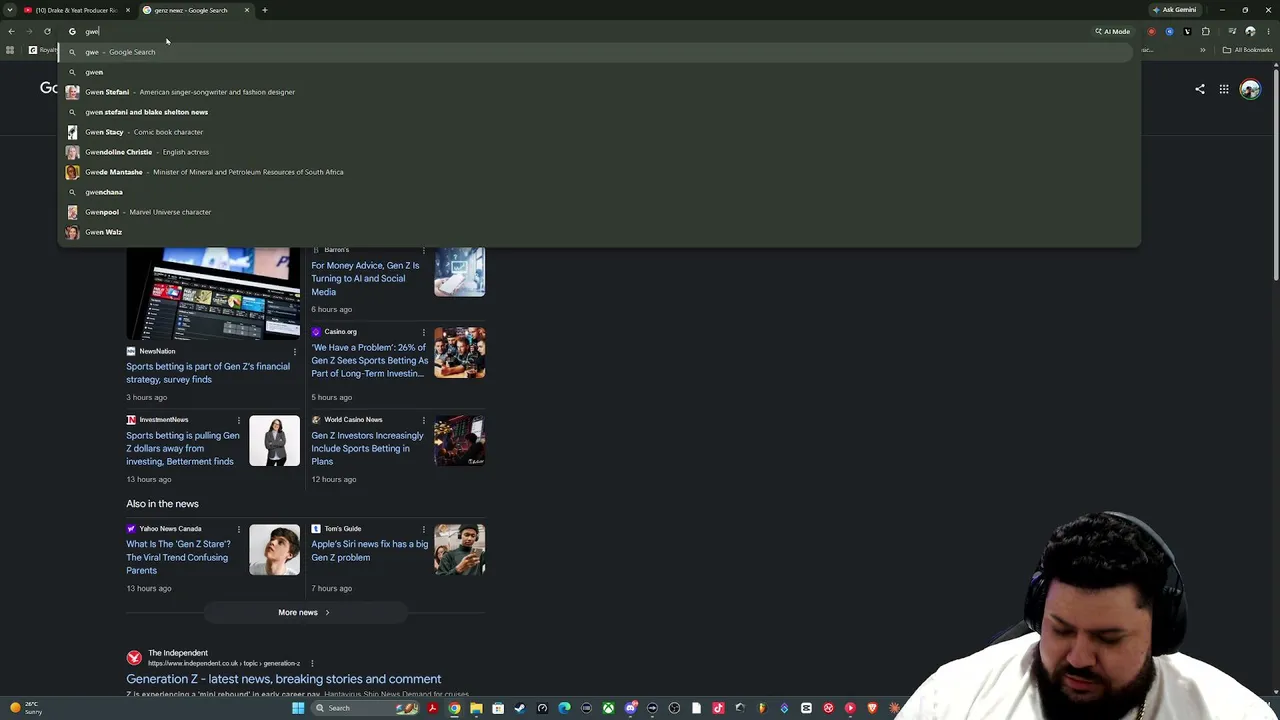
Task: Choose the 'gwe - Google Search' suggestion
Action: point(598,52)
